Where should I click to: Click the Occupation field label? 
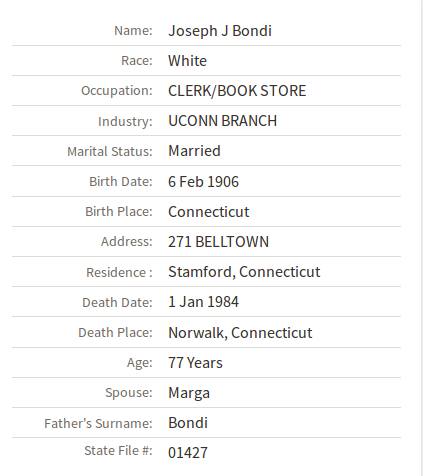point(117,91)
